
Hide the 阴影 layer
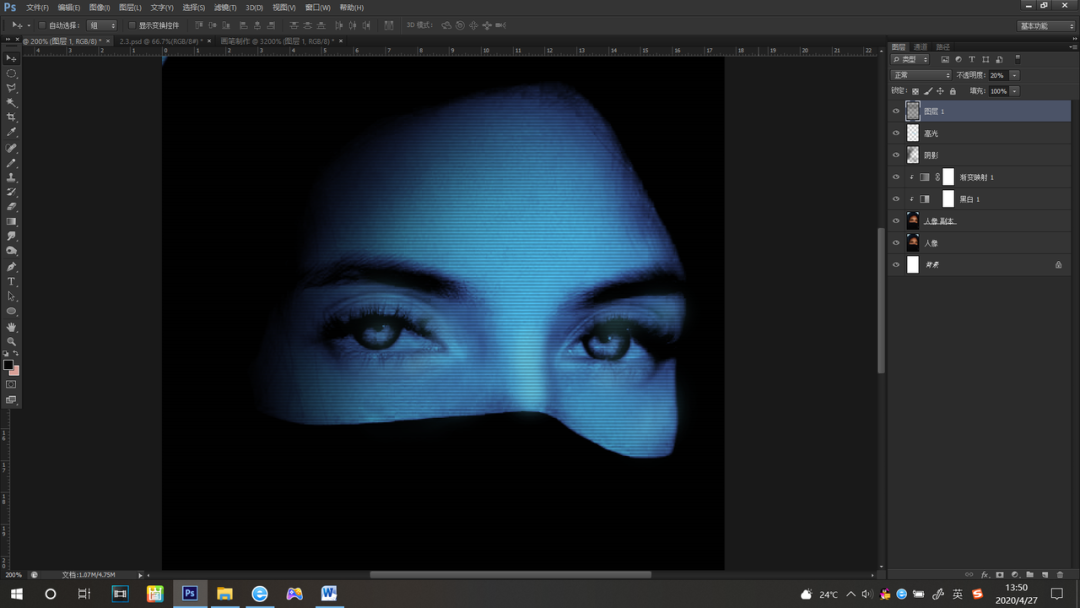(x=896, y=155)
